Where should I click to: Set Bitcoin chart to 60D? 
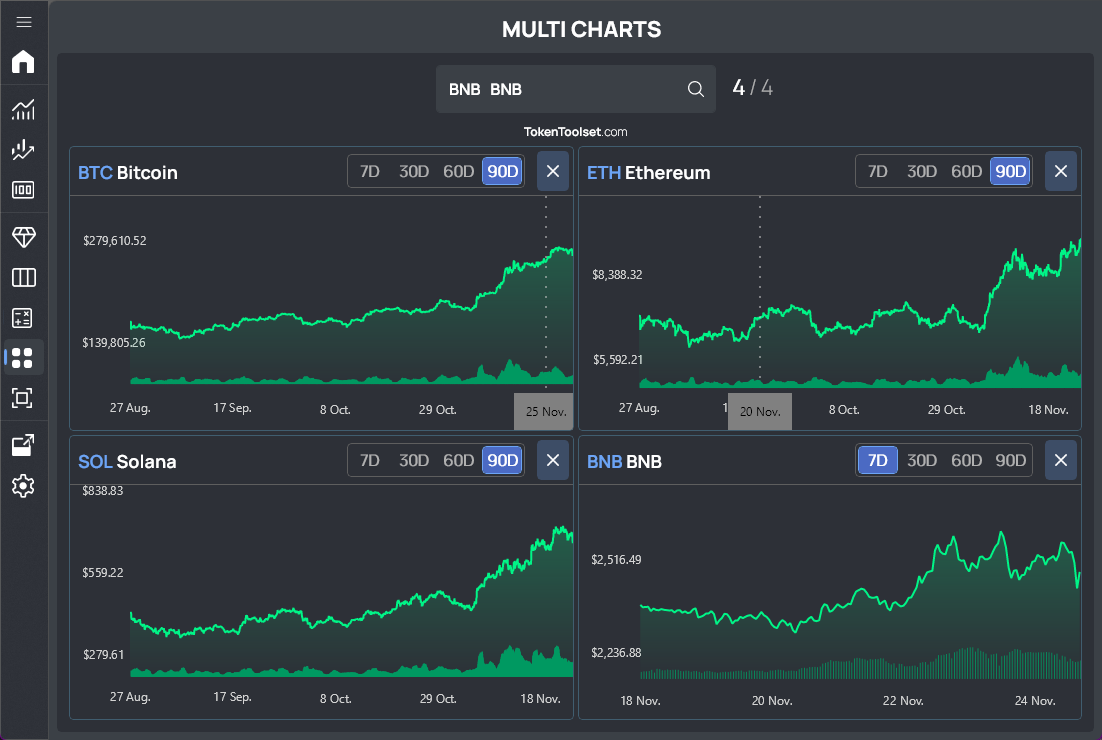[x=458, y=171]
